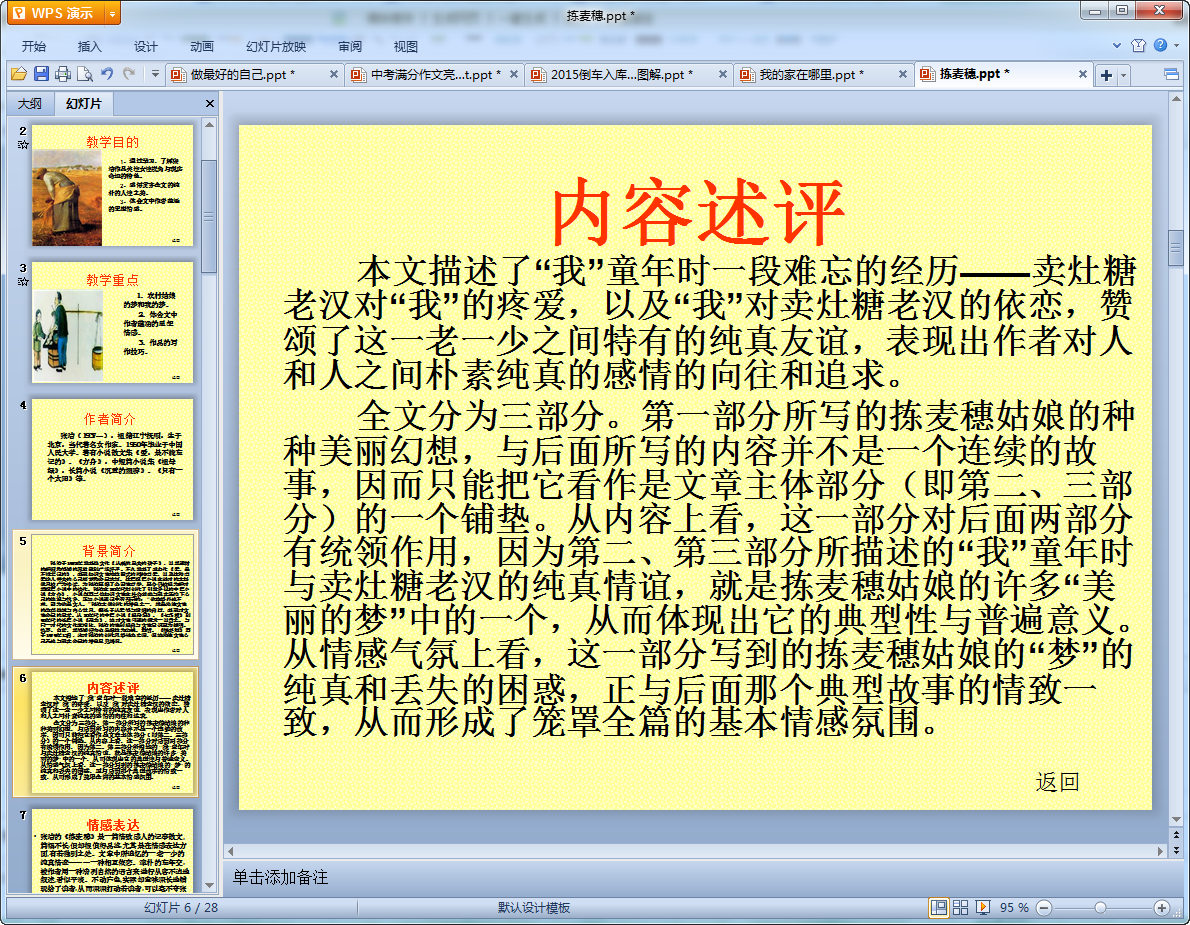Open the 开始 menu
Image resolution: width=1190 pixels, height=925 pixels.
click(33, 46)
